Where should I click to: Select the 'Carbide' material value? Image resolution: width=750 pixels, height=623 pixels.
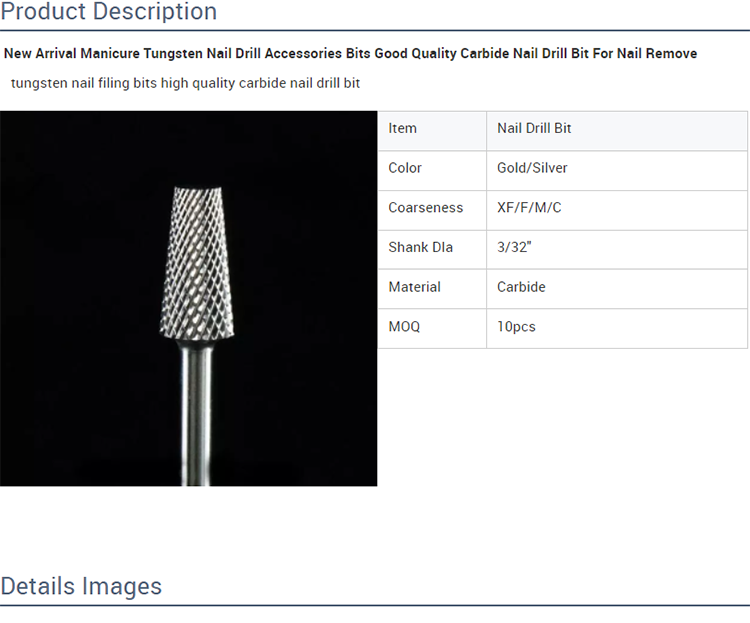[521, 287]
